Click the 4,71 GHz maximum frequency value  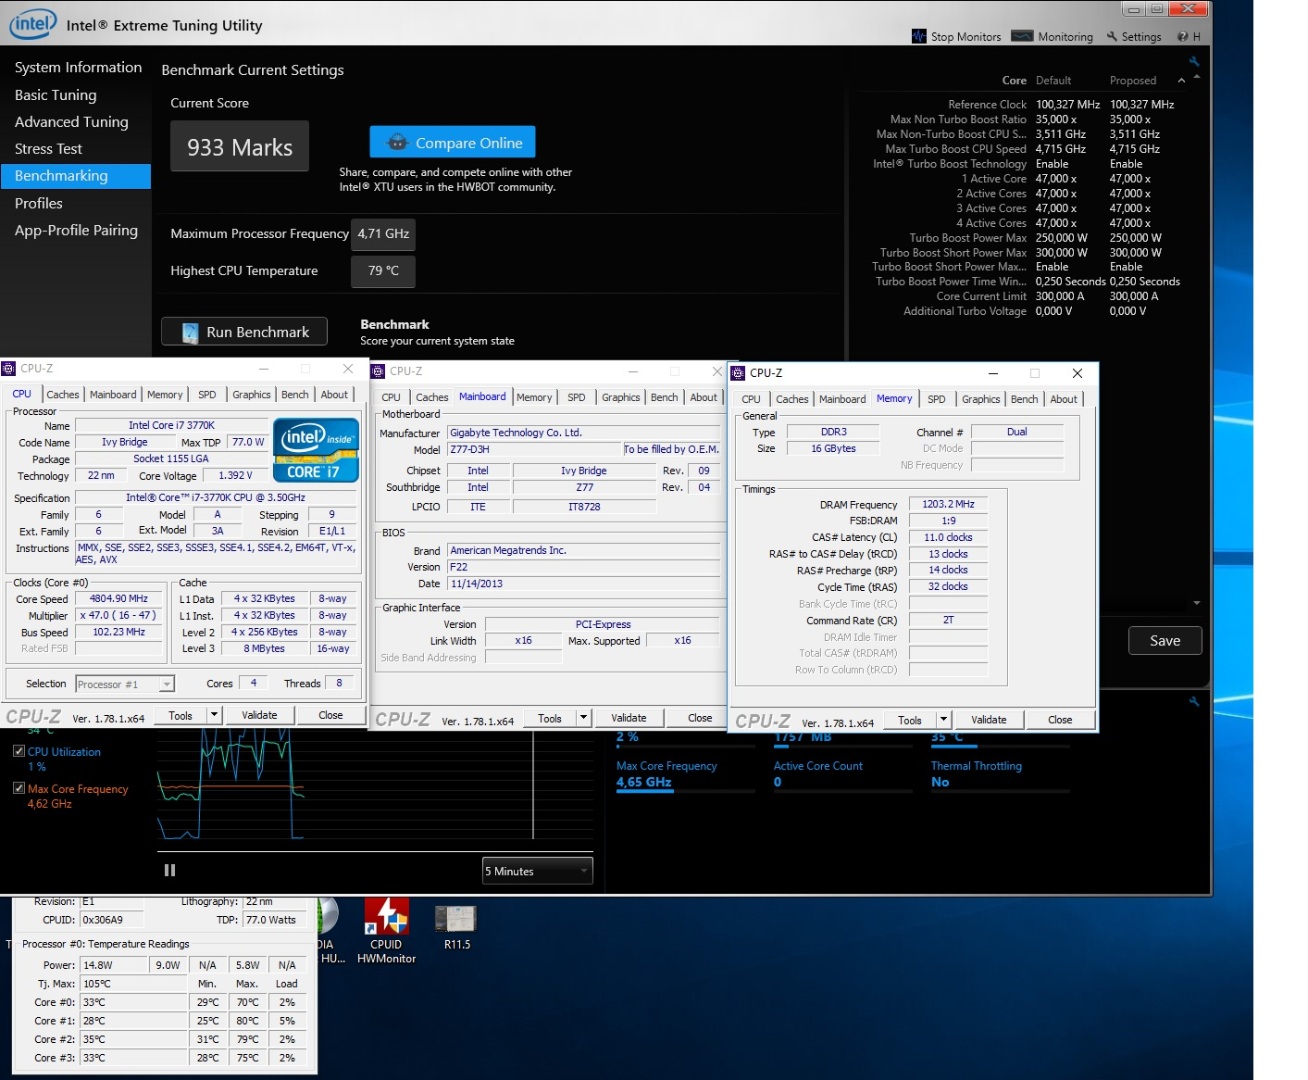pyautogui.click(x=383, y=234)
